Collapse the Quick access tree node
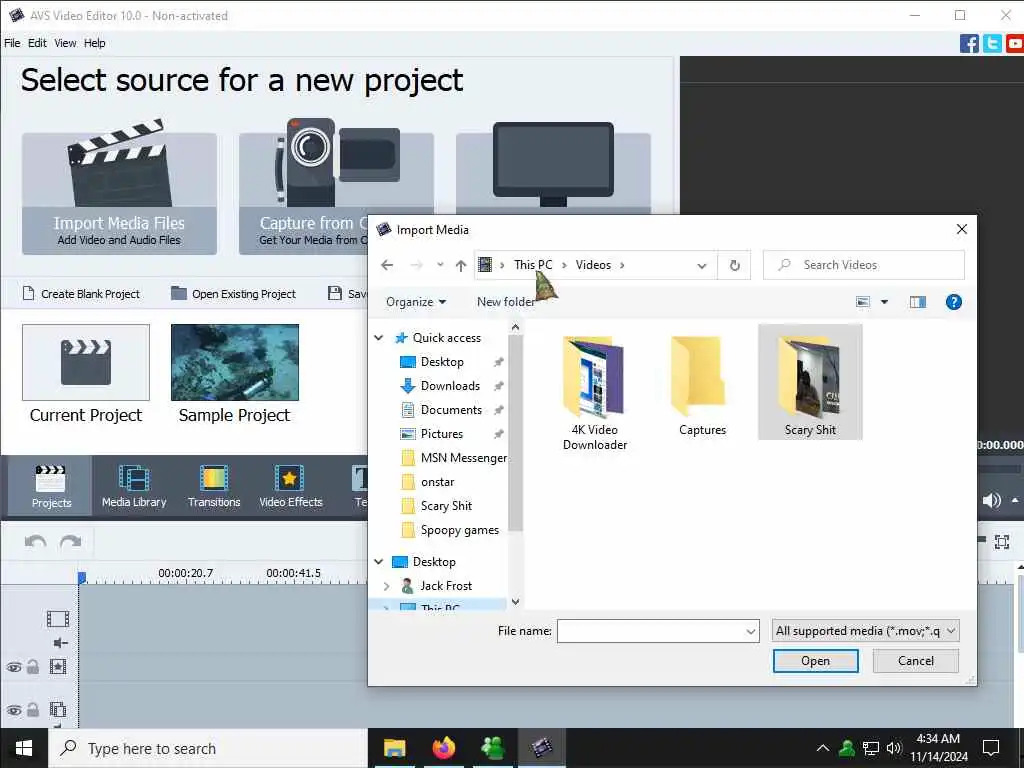 coord(379,338)
